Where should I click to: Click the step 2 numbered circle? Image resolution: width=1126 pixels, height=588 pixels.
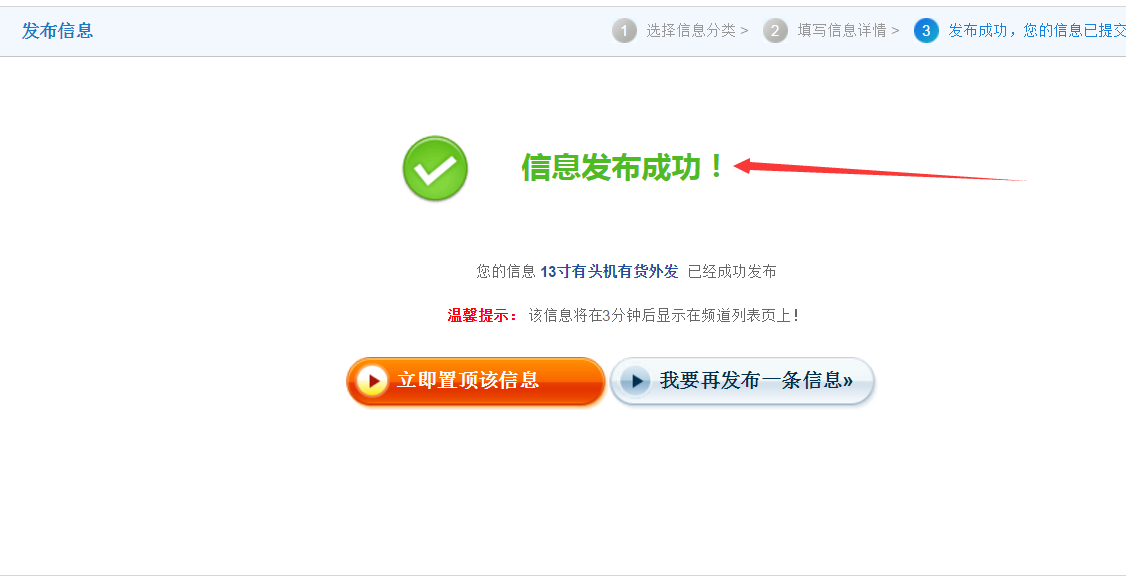pos(775,31)
